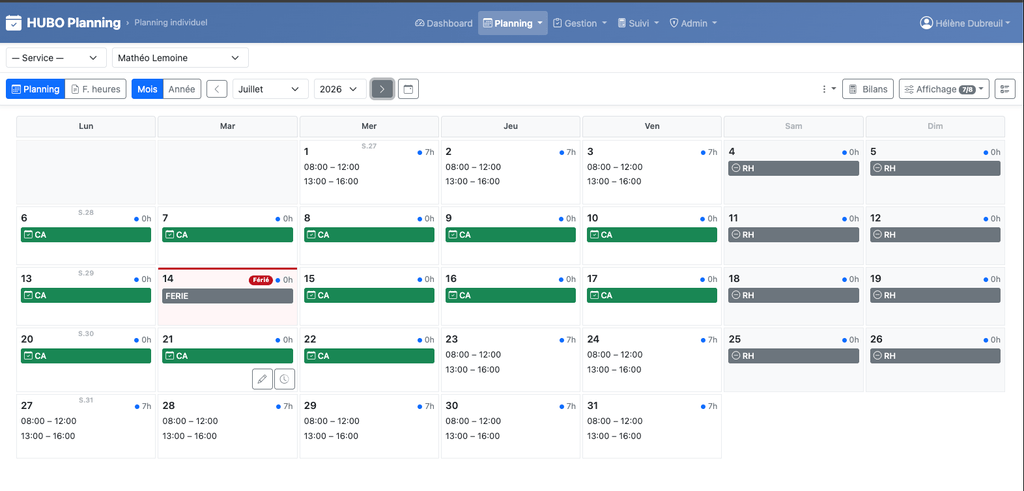Select the CA event on day 6
This screenshot has height=491, width=1024.
86,234
